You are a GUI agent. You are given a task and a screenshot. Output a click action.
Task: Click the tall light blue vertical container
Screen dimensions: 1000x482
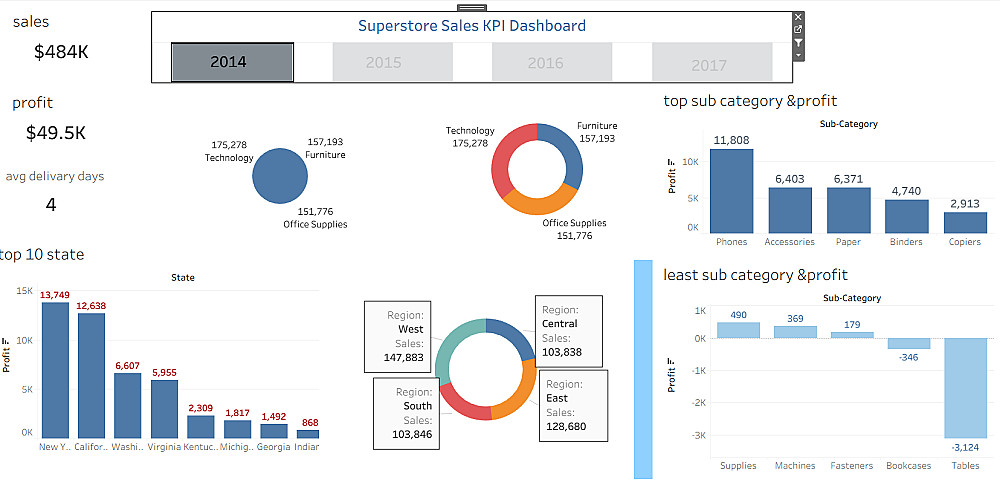tap(643, 369)
